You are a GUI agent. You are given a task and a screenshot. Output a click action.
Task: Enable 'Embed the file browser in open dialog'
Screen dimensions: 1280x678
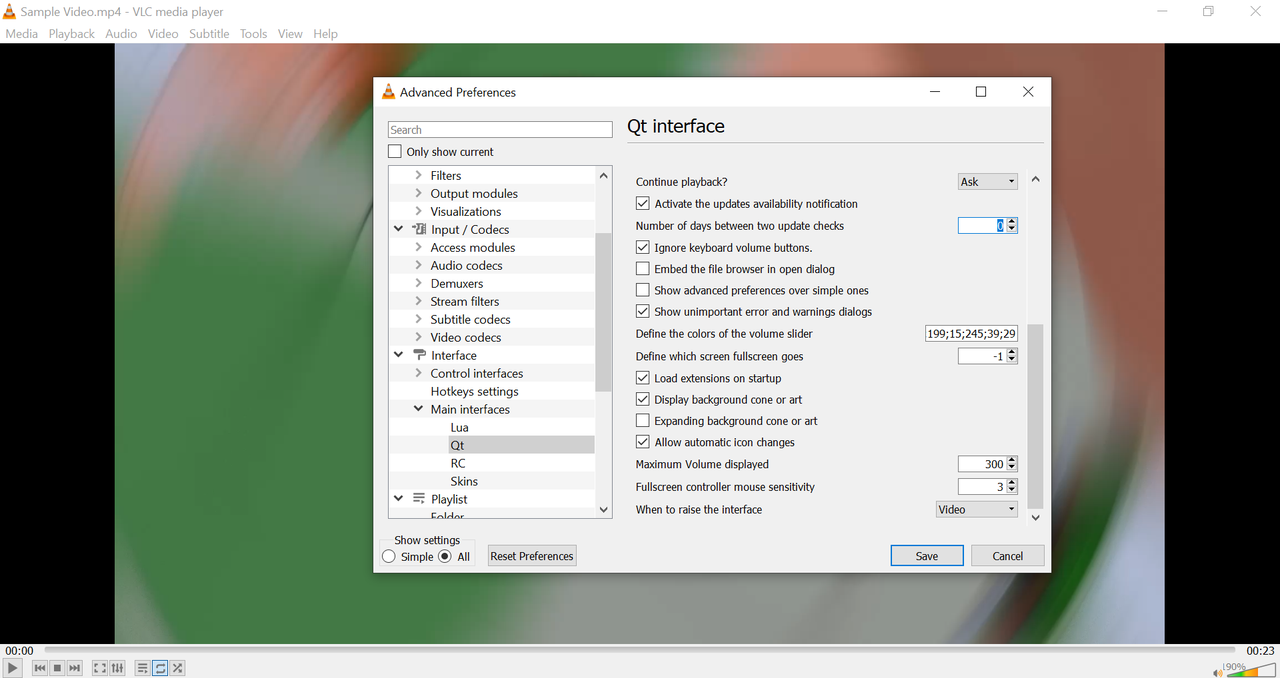click(x=643, y=269)
